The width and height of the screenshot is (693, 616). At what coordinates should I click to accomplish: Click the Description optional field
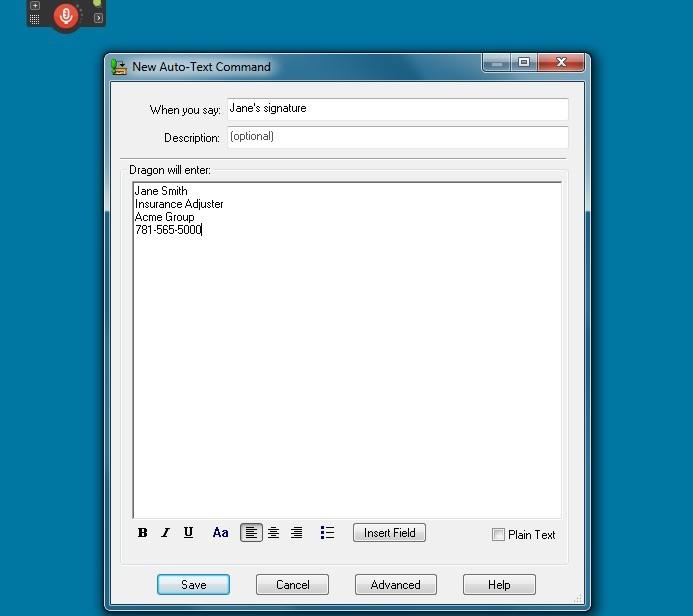coord(398,137)
